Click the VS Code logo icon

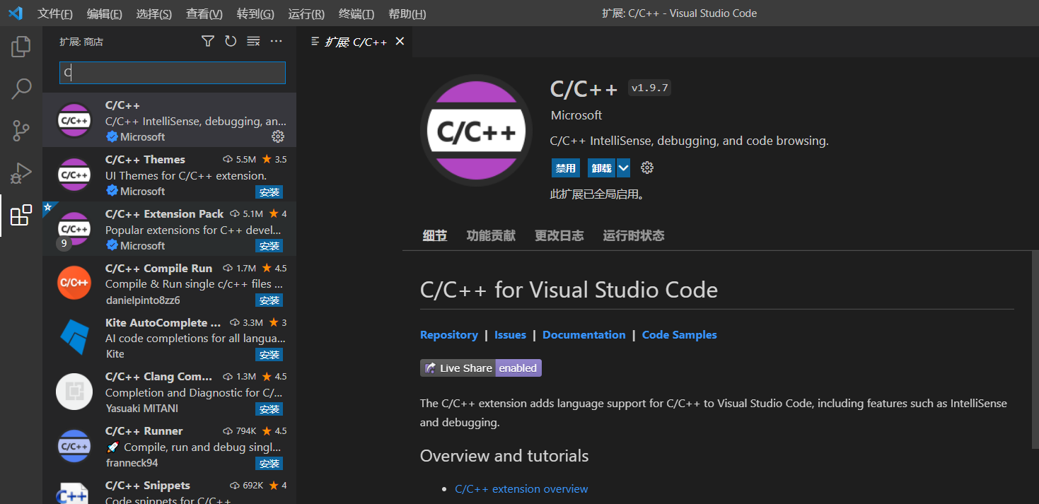[15, 13]
